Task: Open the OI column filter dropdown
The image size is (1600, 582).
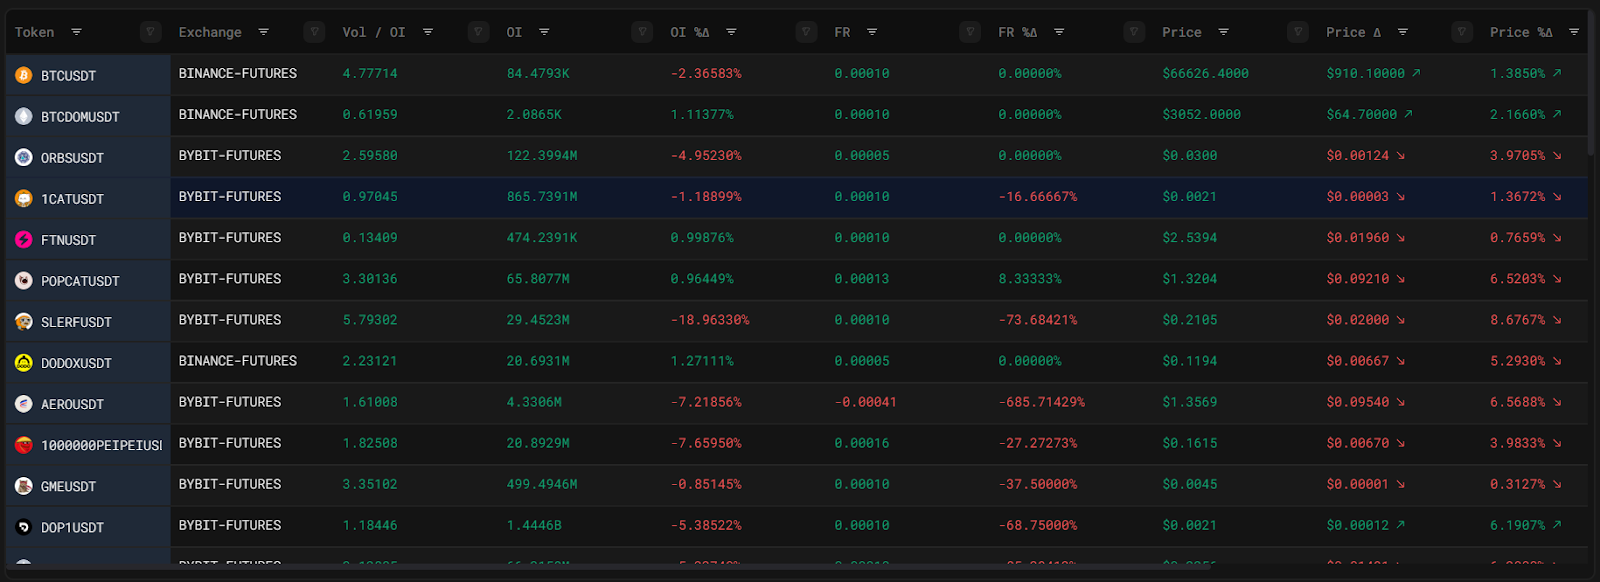Action: [642, 32]
